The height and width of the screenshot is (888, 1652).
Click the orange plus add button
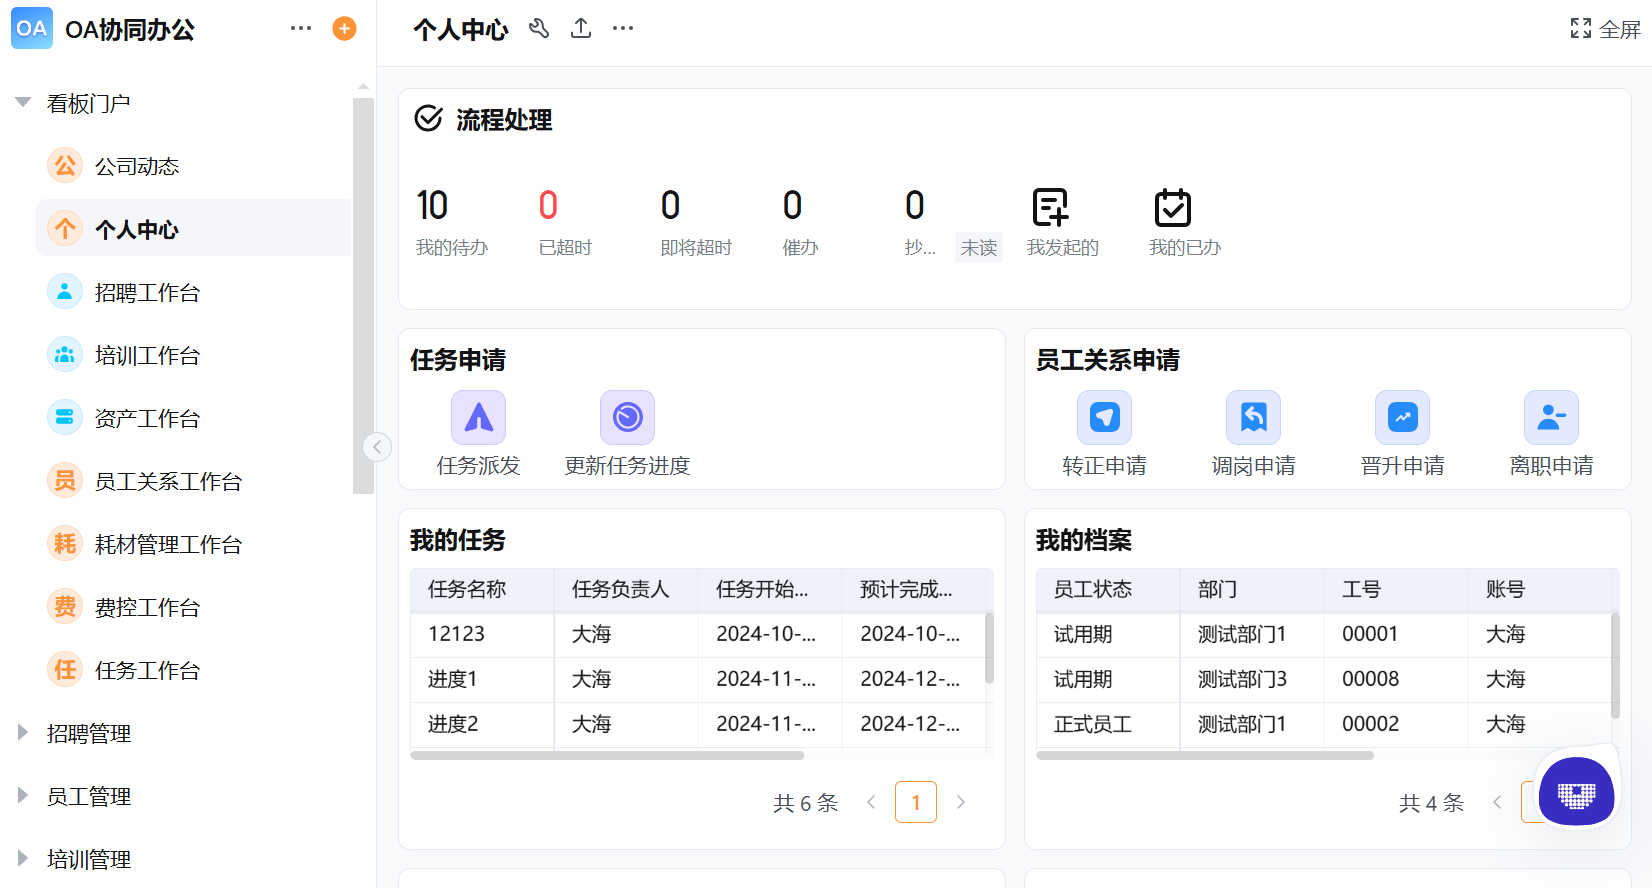click(x=344, y=29)
